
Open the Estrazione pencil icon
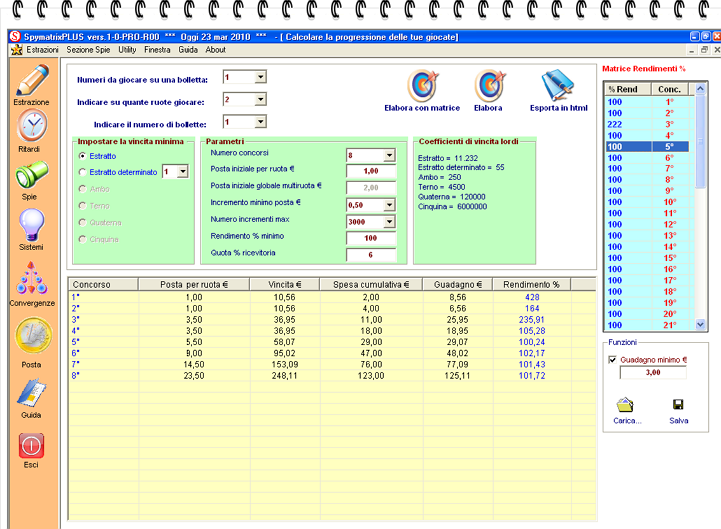coord(32,81)
